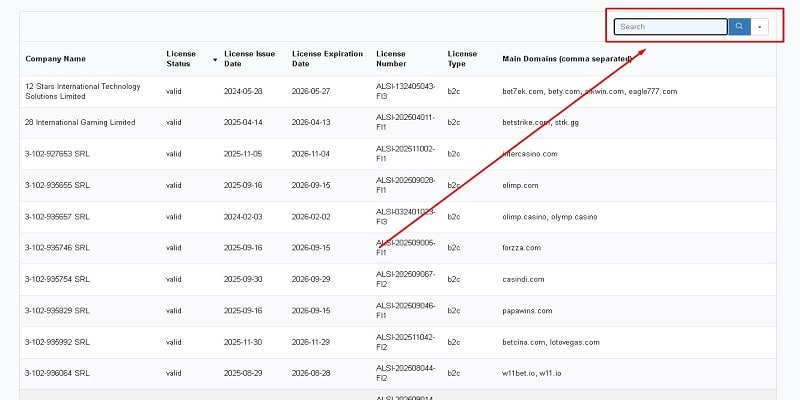The height and width of the screenshot is (400, 800).
Task: Click issue date 2024-05-28
Action: point(243,91)
